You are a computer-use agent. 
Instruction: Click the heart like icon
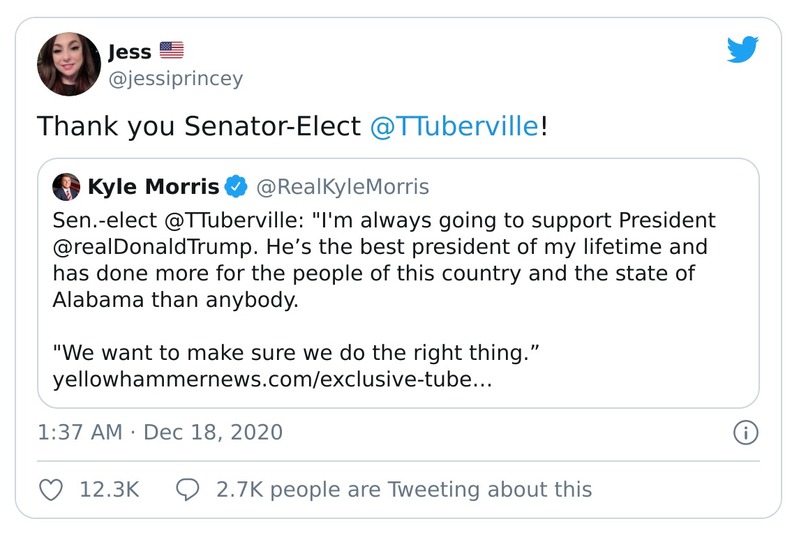tap(51, 489)
